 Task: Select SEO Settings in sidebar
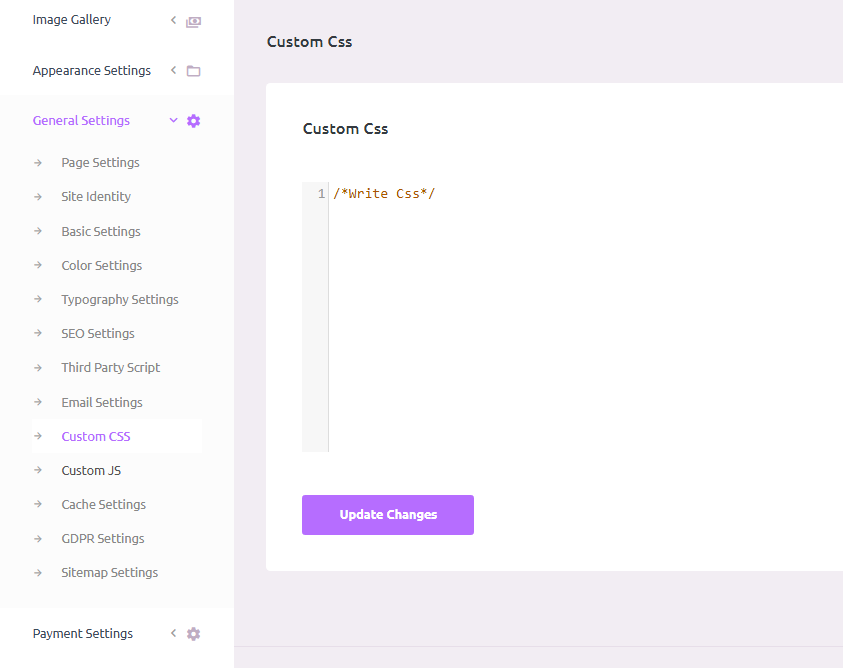pyautogui.click(x=98, y=333)
